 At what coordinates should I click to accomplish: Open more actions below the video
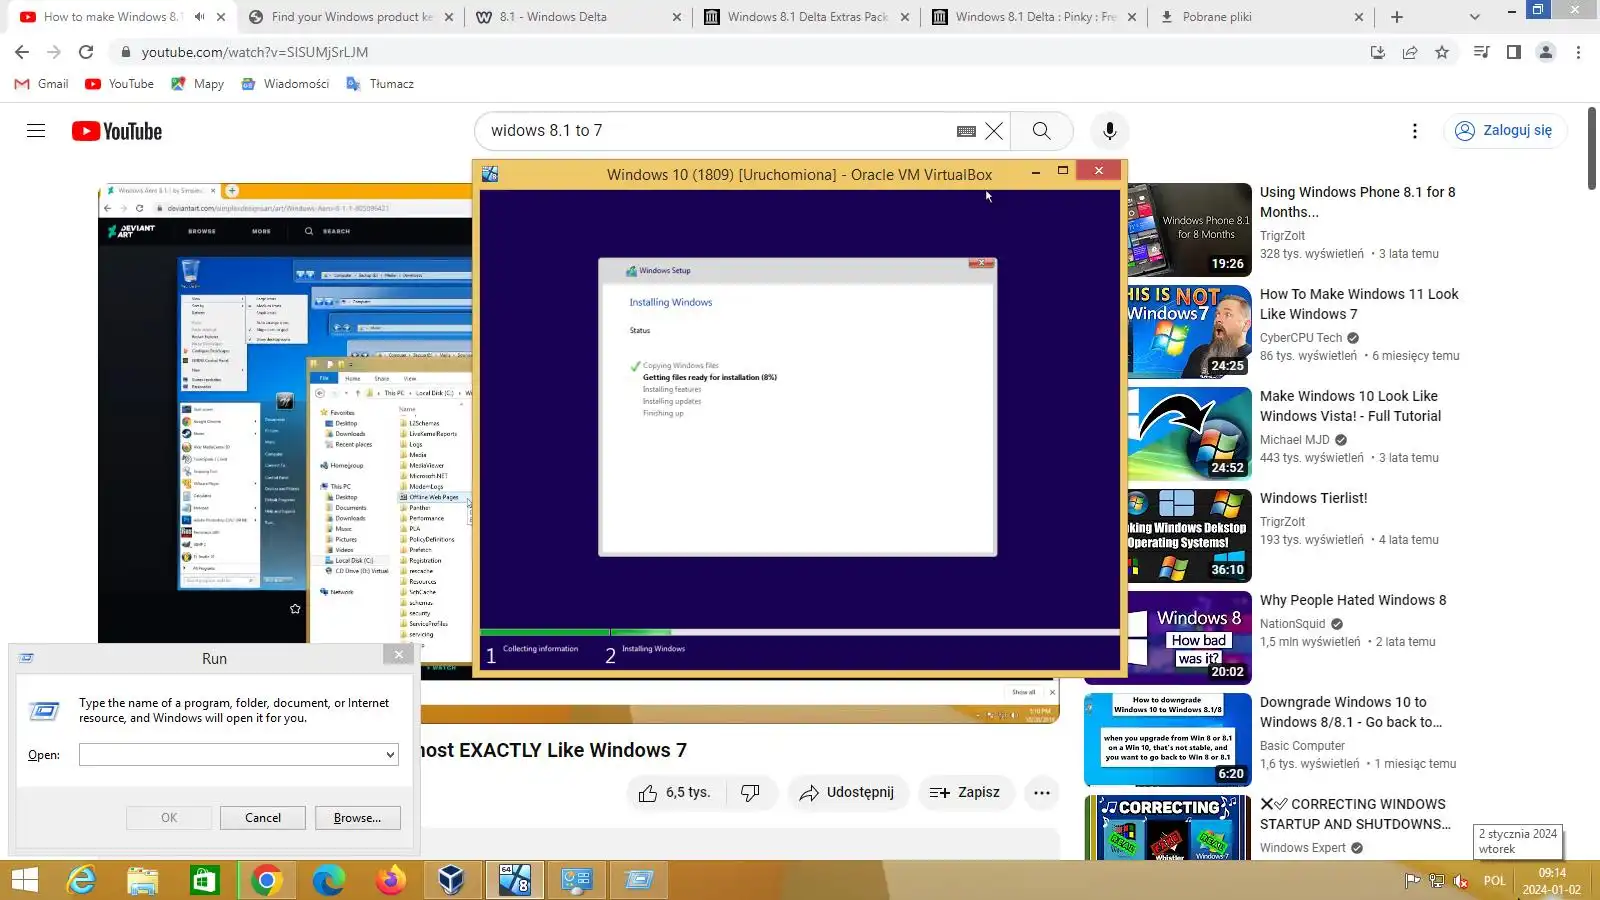tap(1042, 793)
